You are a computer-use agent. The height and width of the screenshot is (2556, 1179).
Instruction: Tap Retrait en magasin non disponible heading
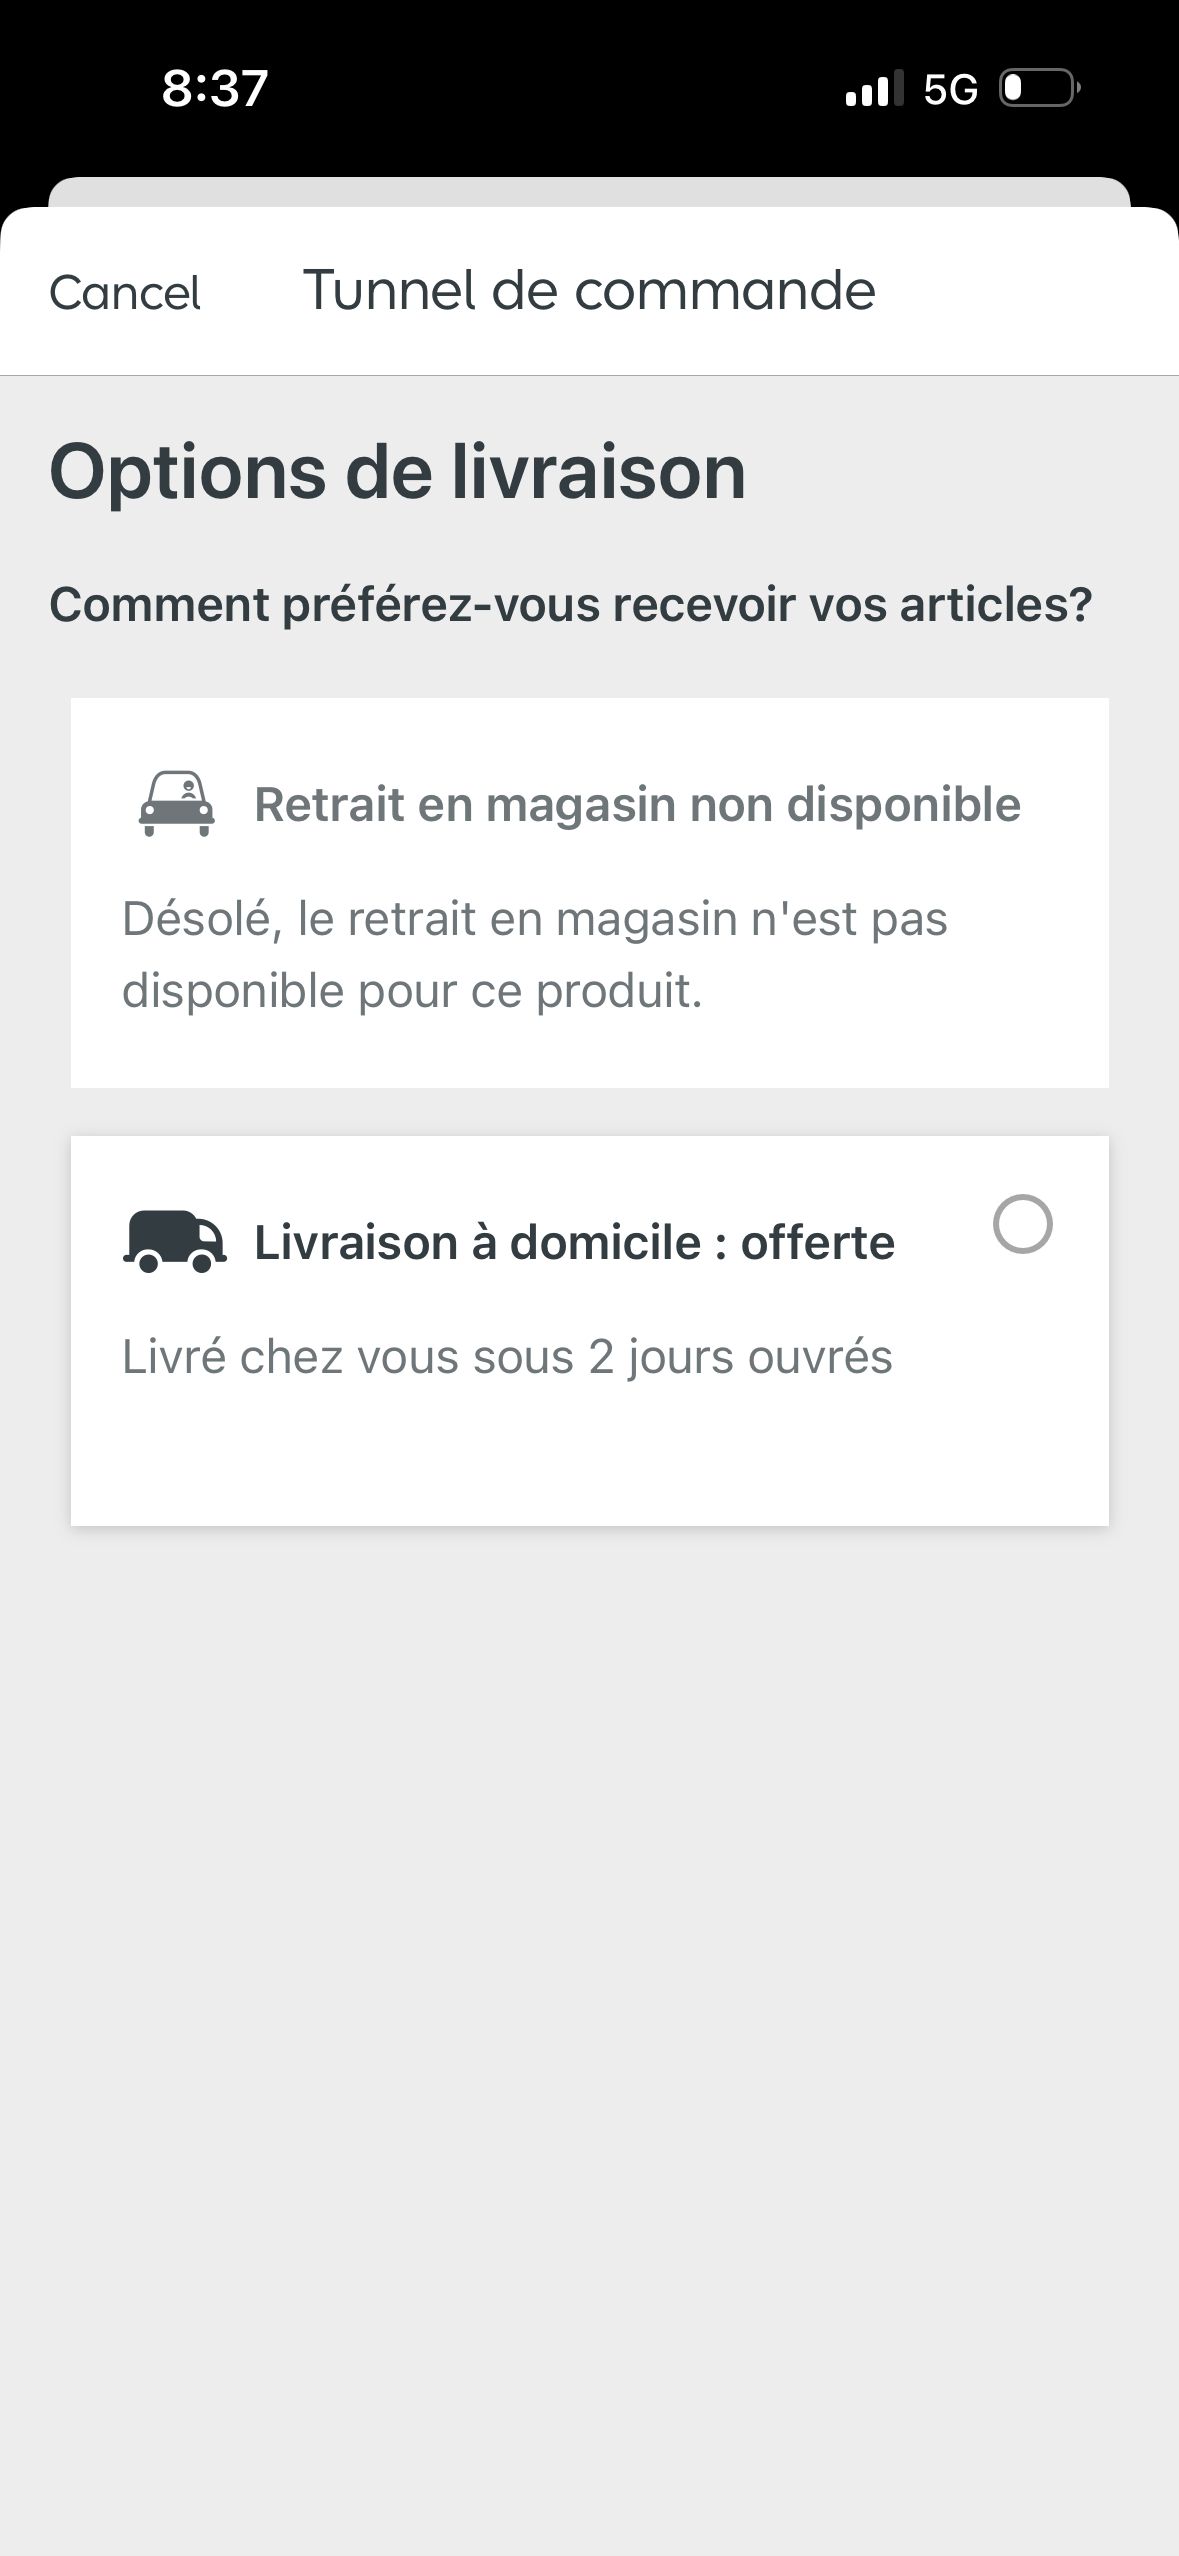(637, 805)
